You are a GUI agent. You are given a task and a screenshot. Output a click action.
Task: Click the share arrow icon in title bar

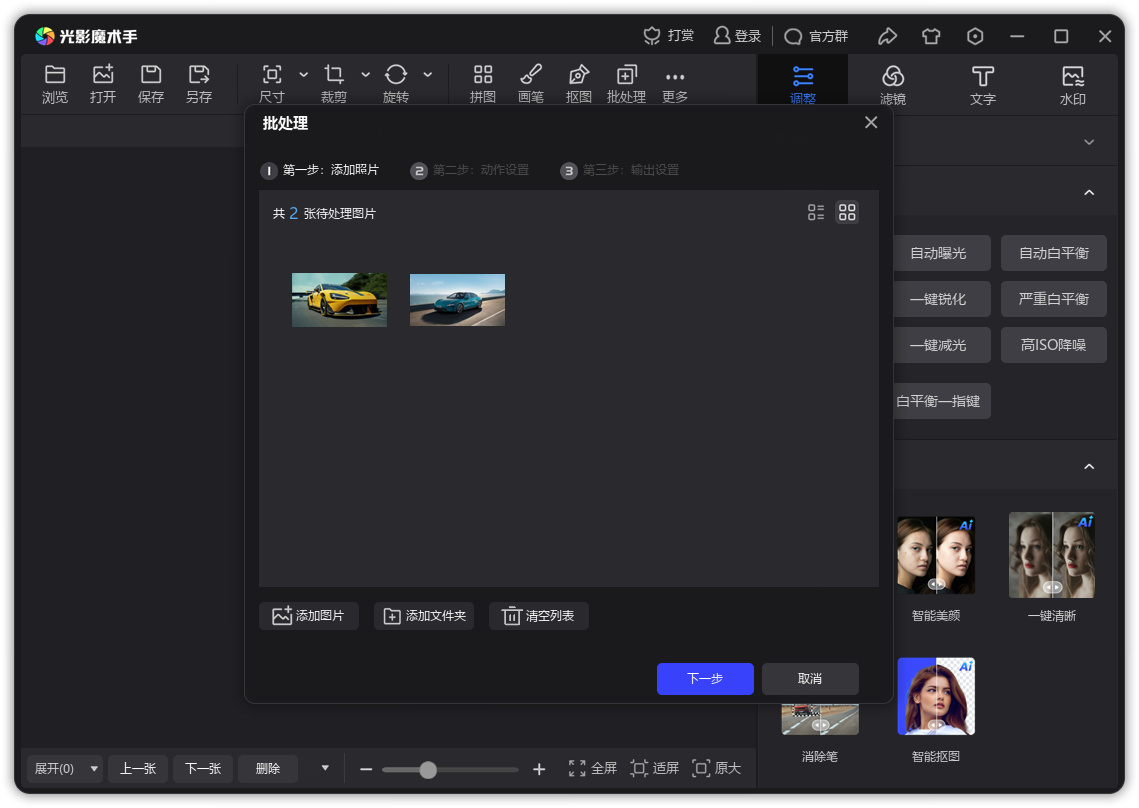click(x=887, y=37)
